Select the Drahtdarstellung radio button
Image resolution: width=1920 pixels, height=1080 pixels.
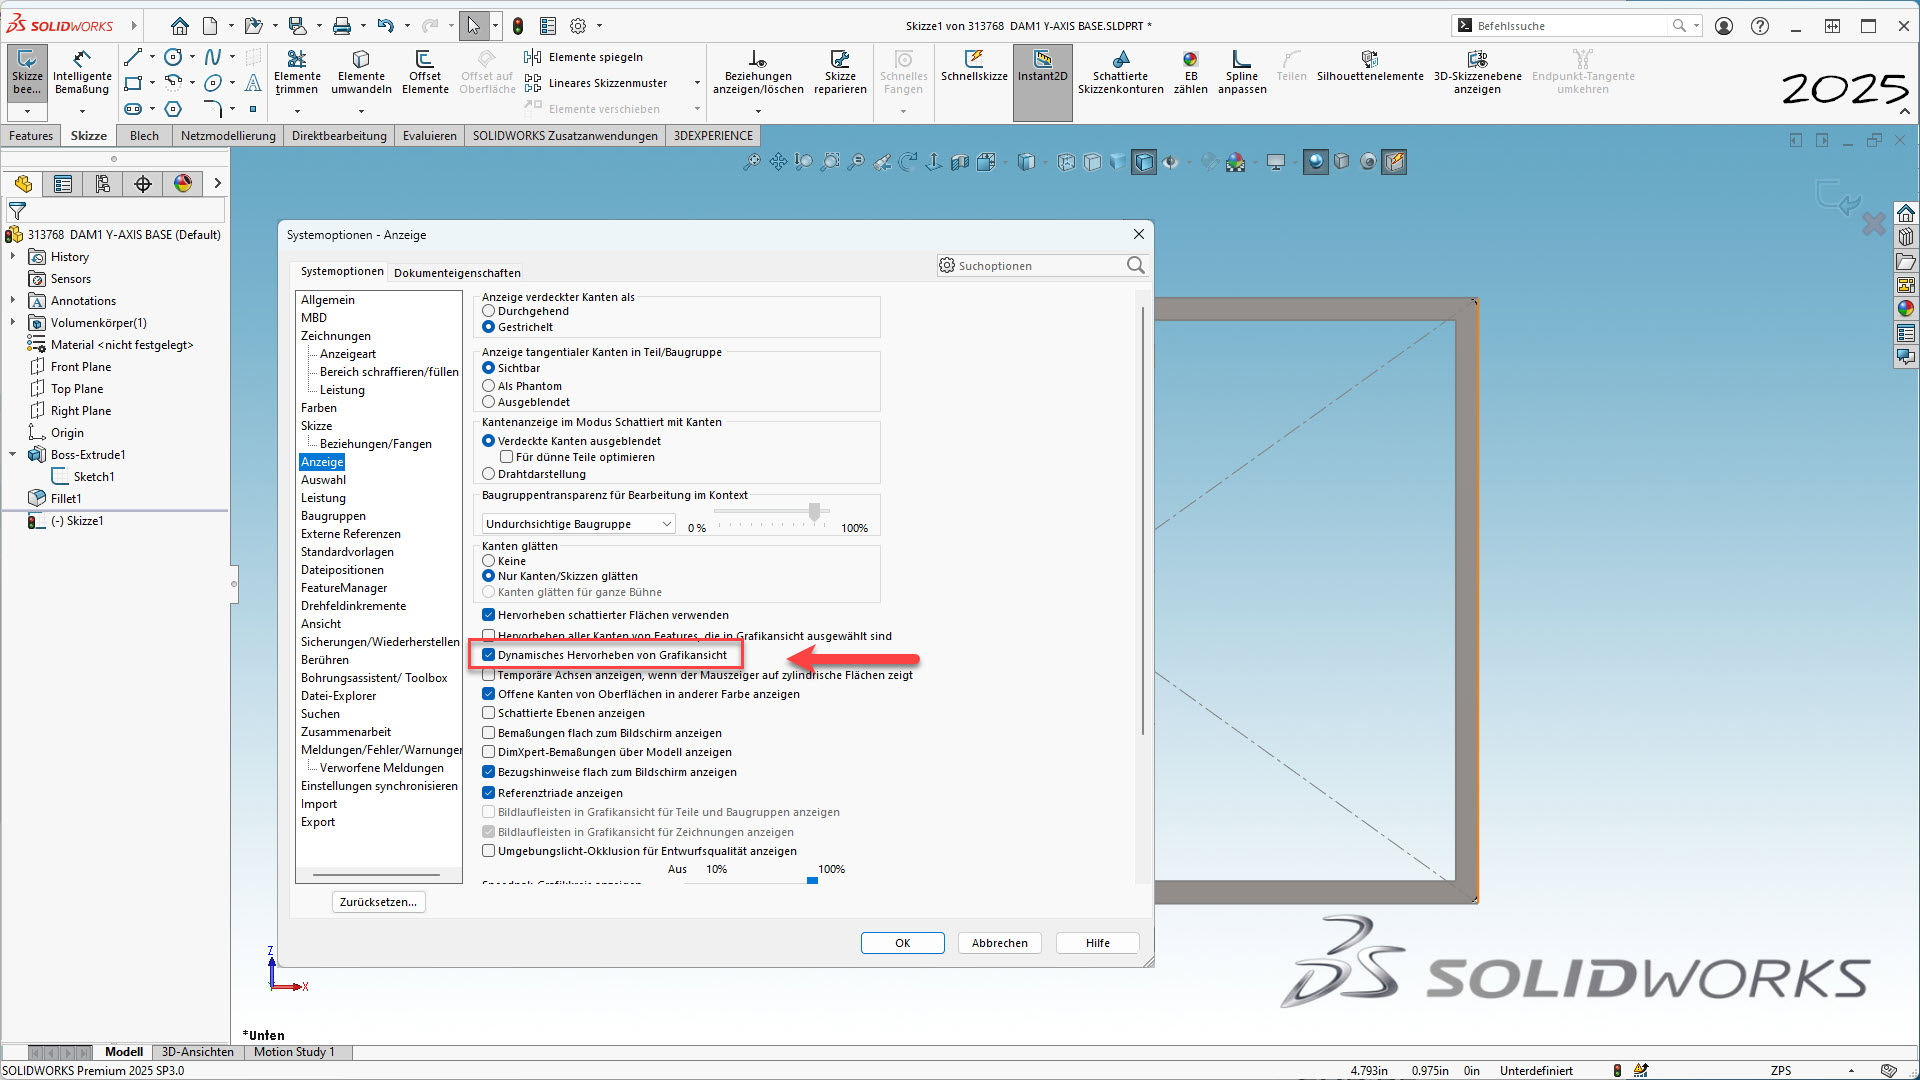pyautogui.click(x=489, y=474)
